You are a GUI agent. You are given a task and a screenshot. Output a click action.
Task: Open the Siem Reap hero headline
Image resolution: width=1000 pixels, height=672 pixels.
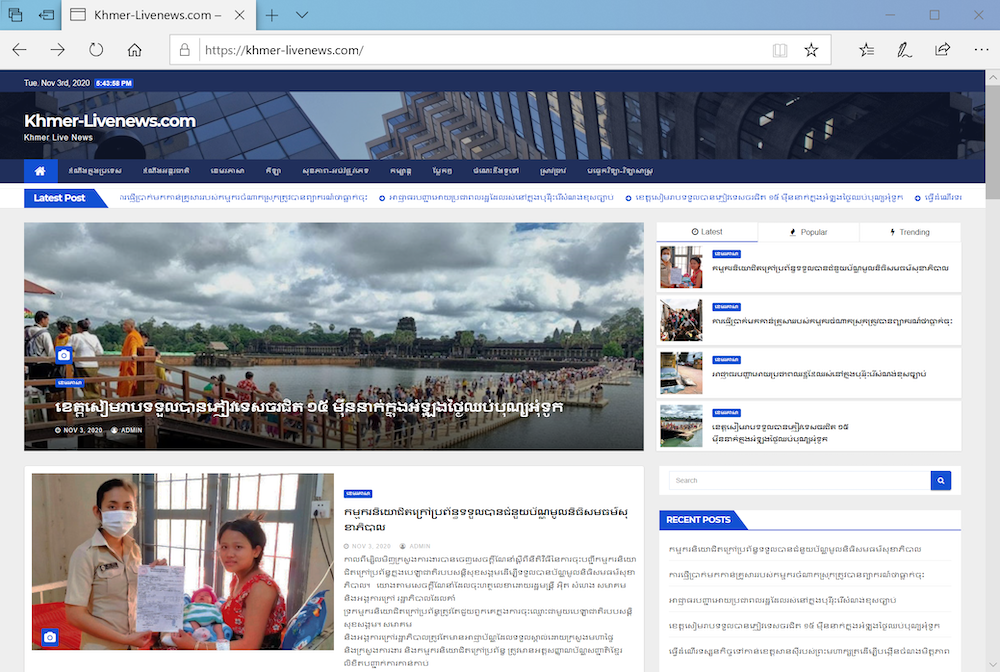coord(309,407)
